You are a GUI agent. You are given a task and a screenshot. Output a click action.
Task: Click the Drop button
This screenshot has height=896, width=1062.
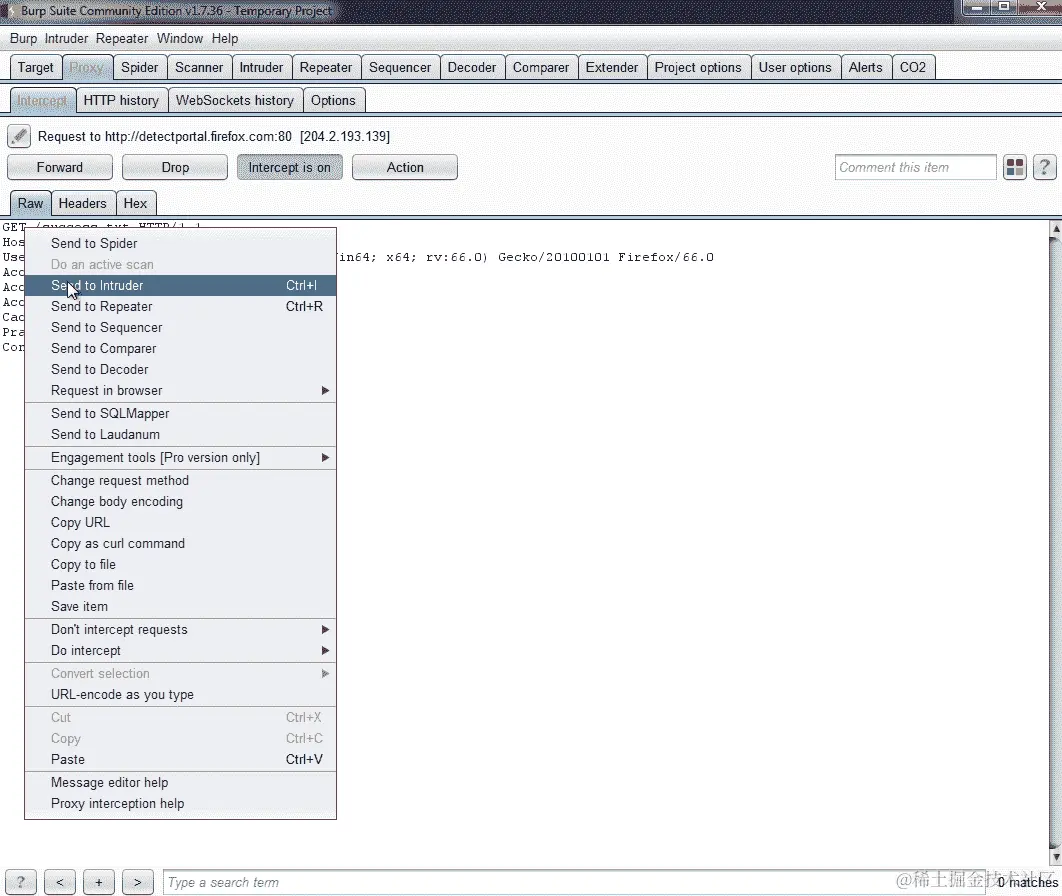click(x=175, y=167)
